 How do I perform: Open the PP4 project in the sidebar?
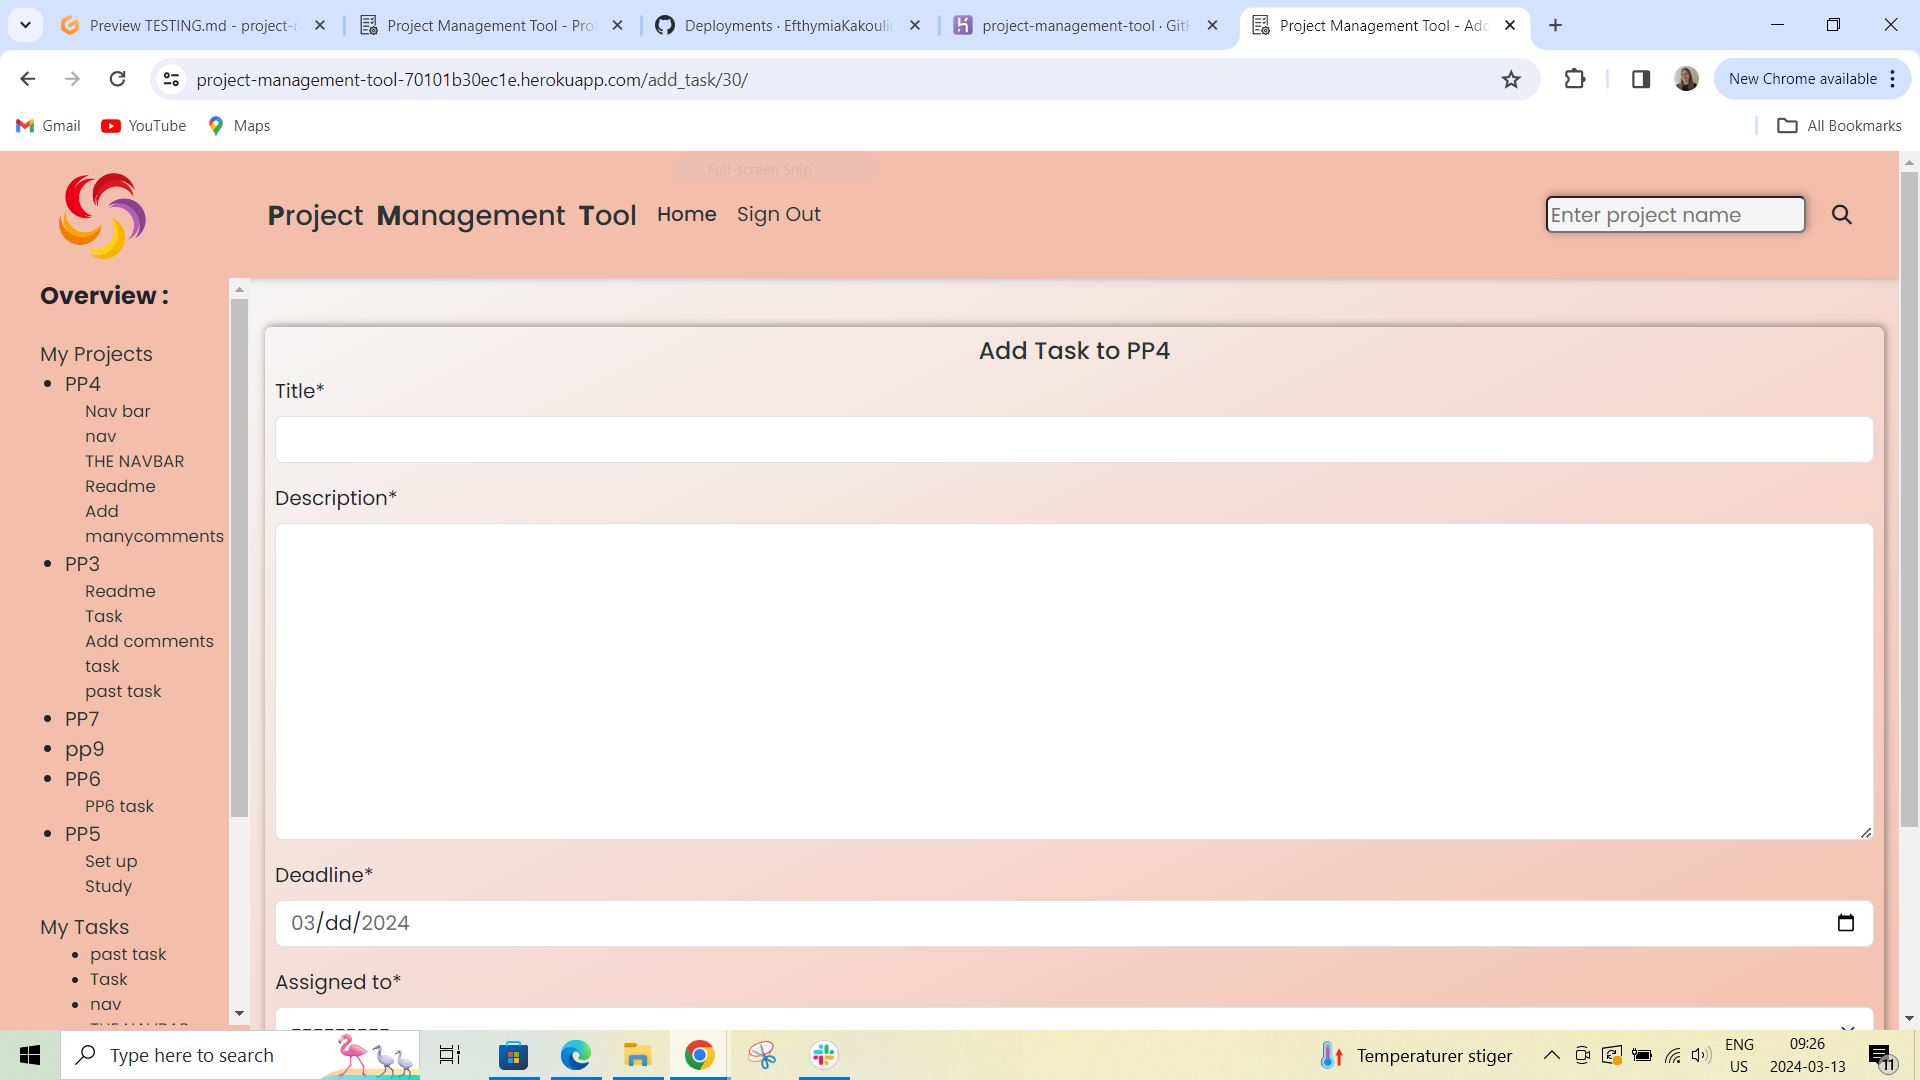[x=82, y=384]
